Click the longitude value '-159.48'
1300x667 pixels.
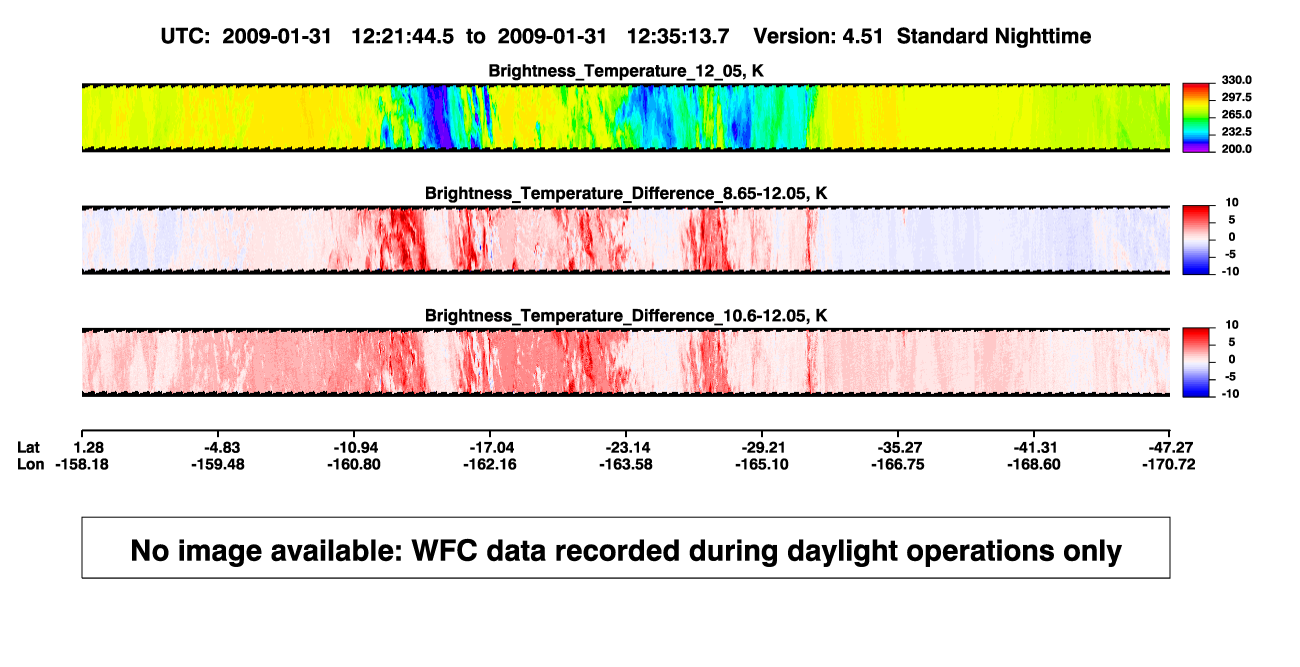pos(216,464)
